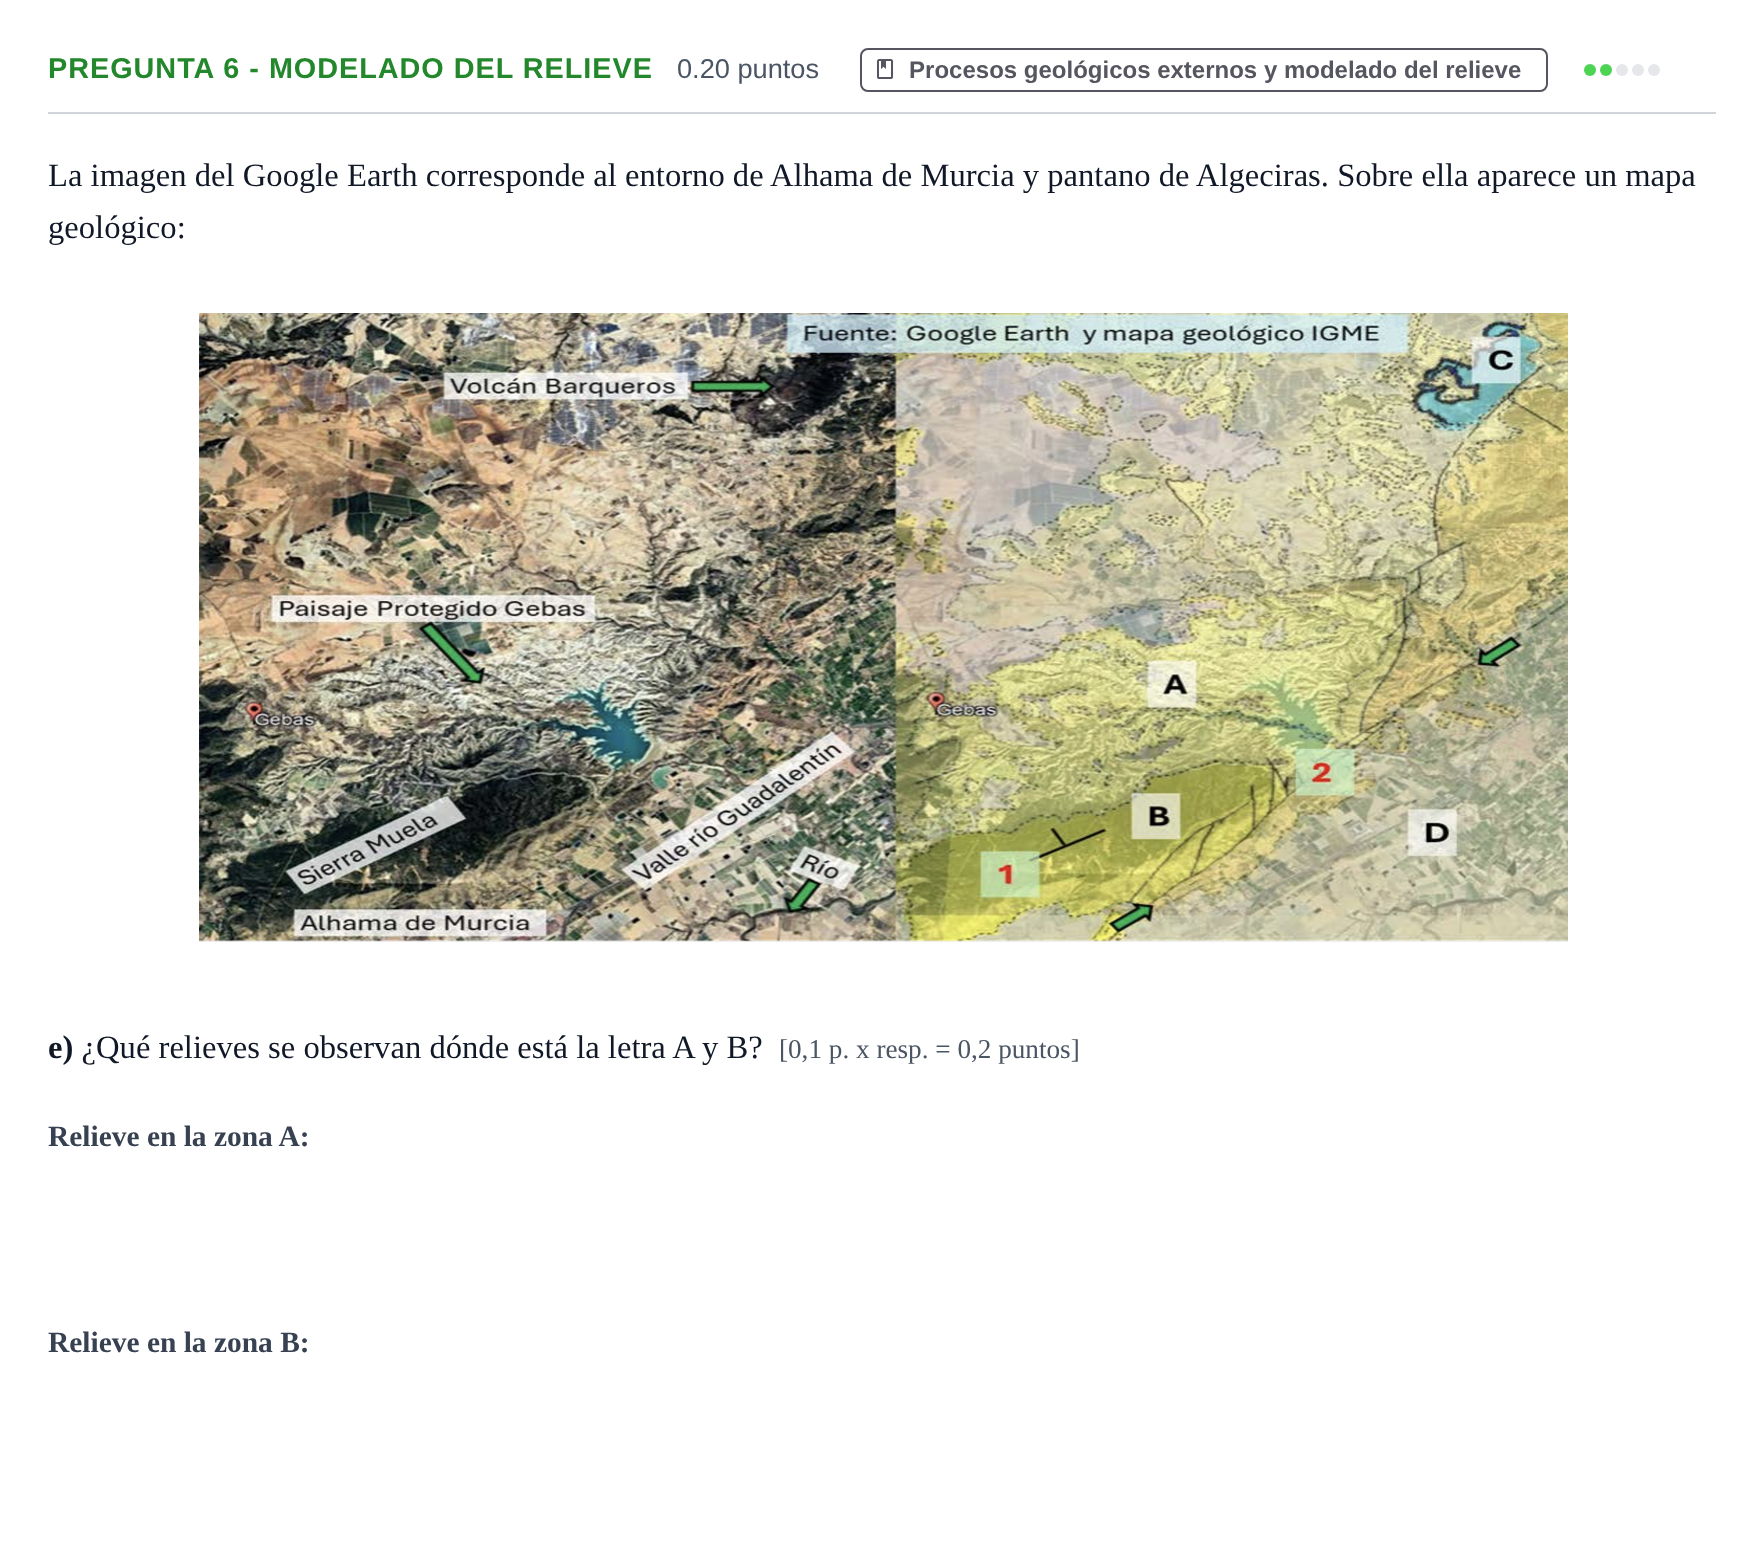Select the 'Relieve en la zona A:' label
1764x1546 pixels.
178,1137
